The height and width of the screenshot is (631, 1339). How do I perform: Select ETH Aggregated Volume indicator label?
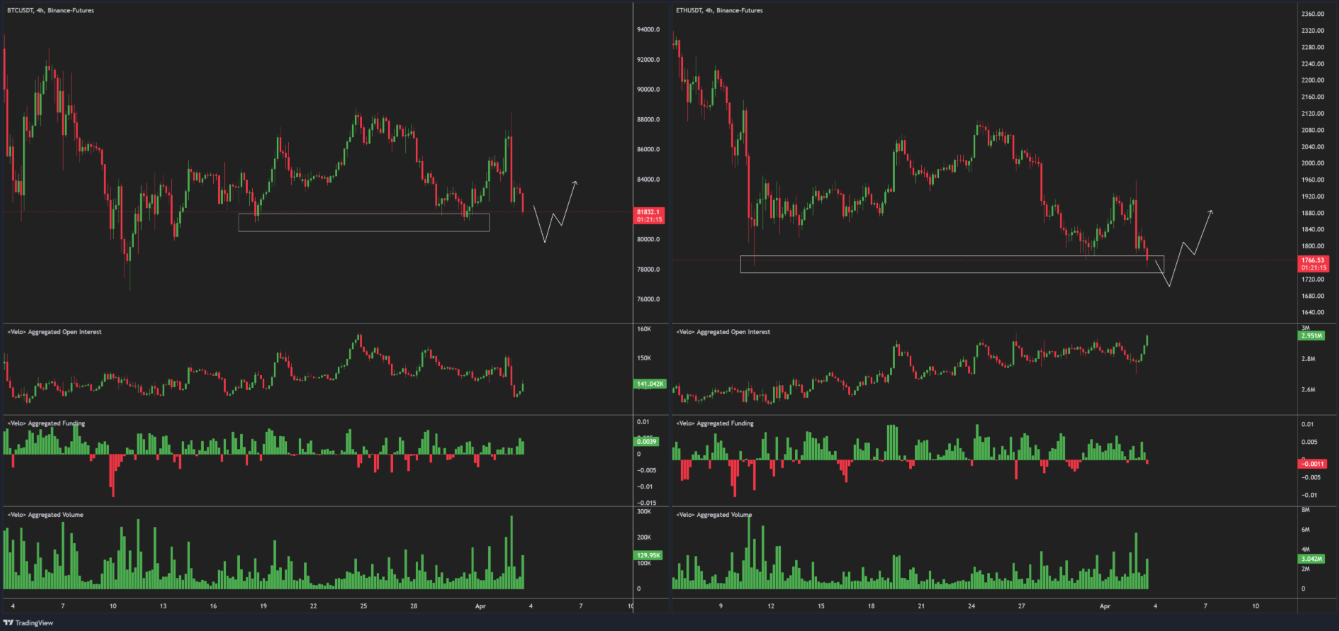(x=714, y=514)
